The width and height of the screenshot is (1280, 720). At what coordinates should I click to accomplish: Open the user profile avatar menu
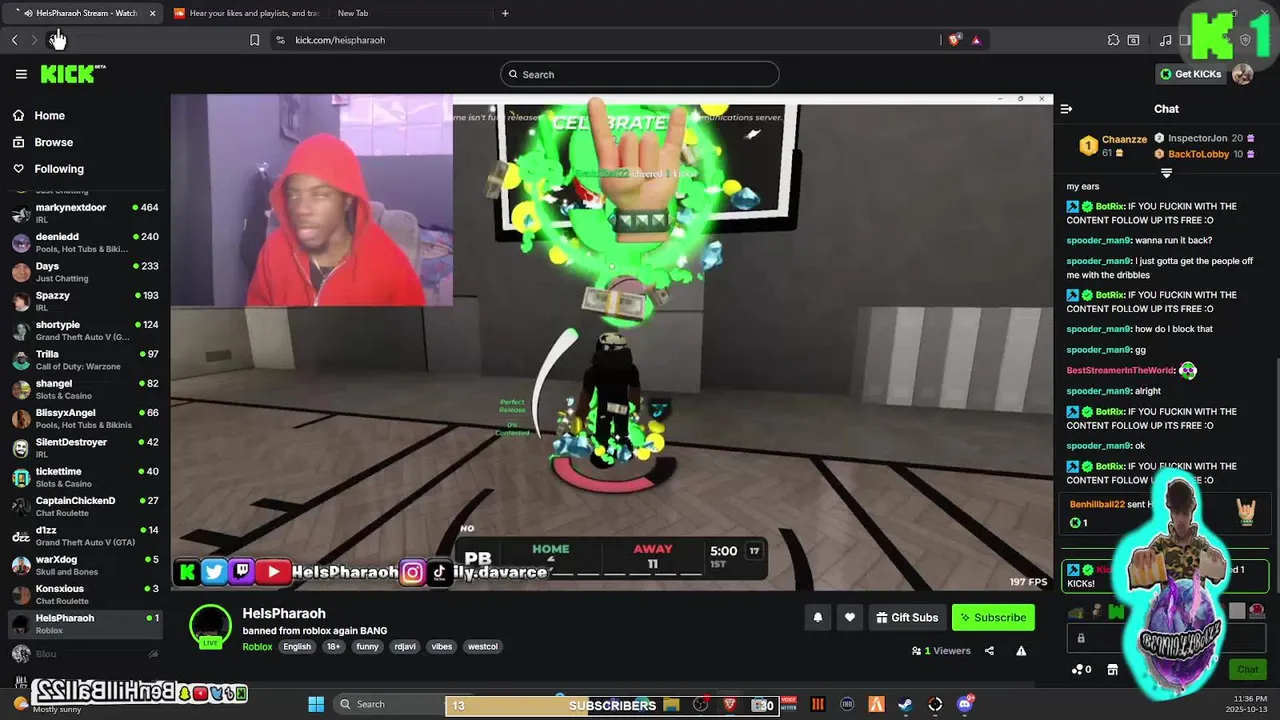[x=1242, y=74]
